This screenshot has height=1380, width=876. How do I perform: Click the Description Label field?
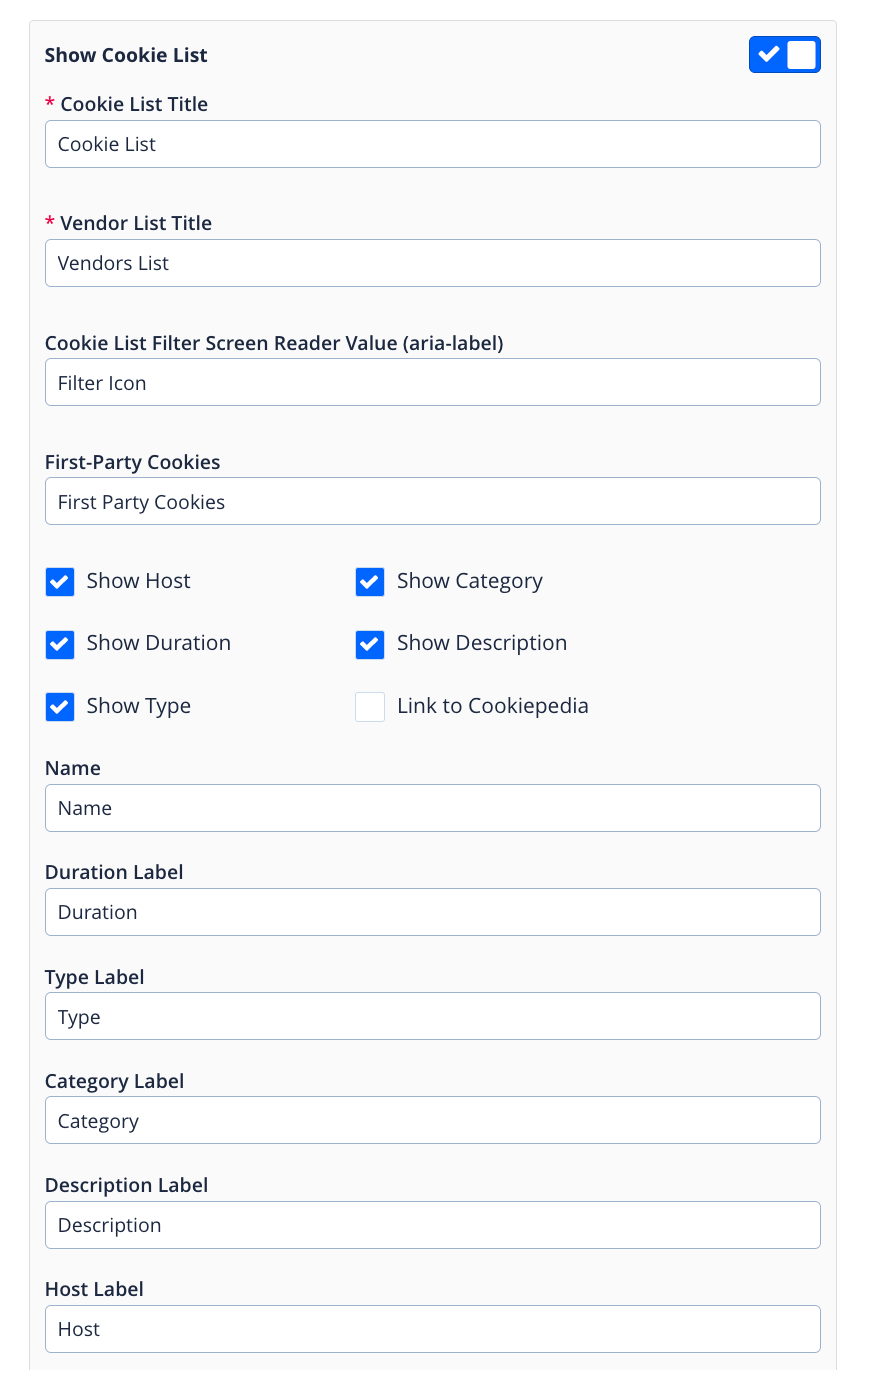(432, 1225)
